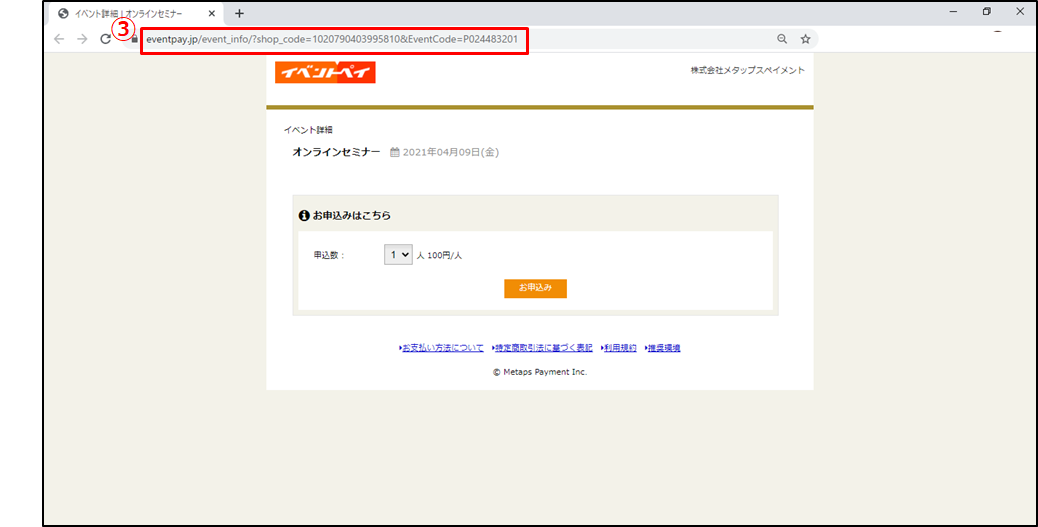Click the browser back arrow

(x=59, y=39)
